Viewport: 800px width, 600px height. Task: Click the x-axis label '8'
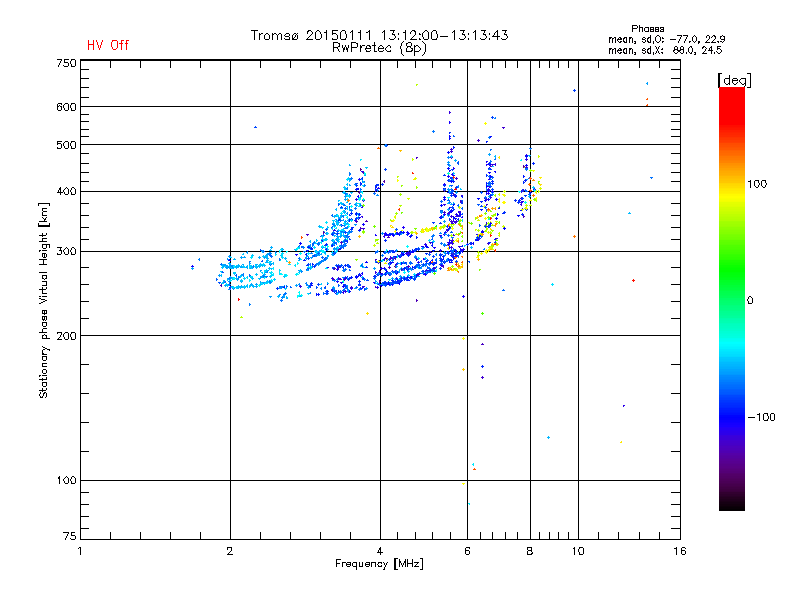(x=530, y=551)
